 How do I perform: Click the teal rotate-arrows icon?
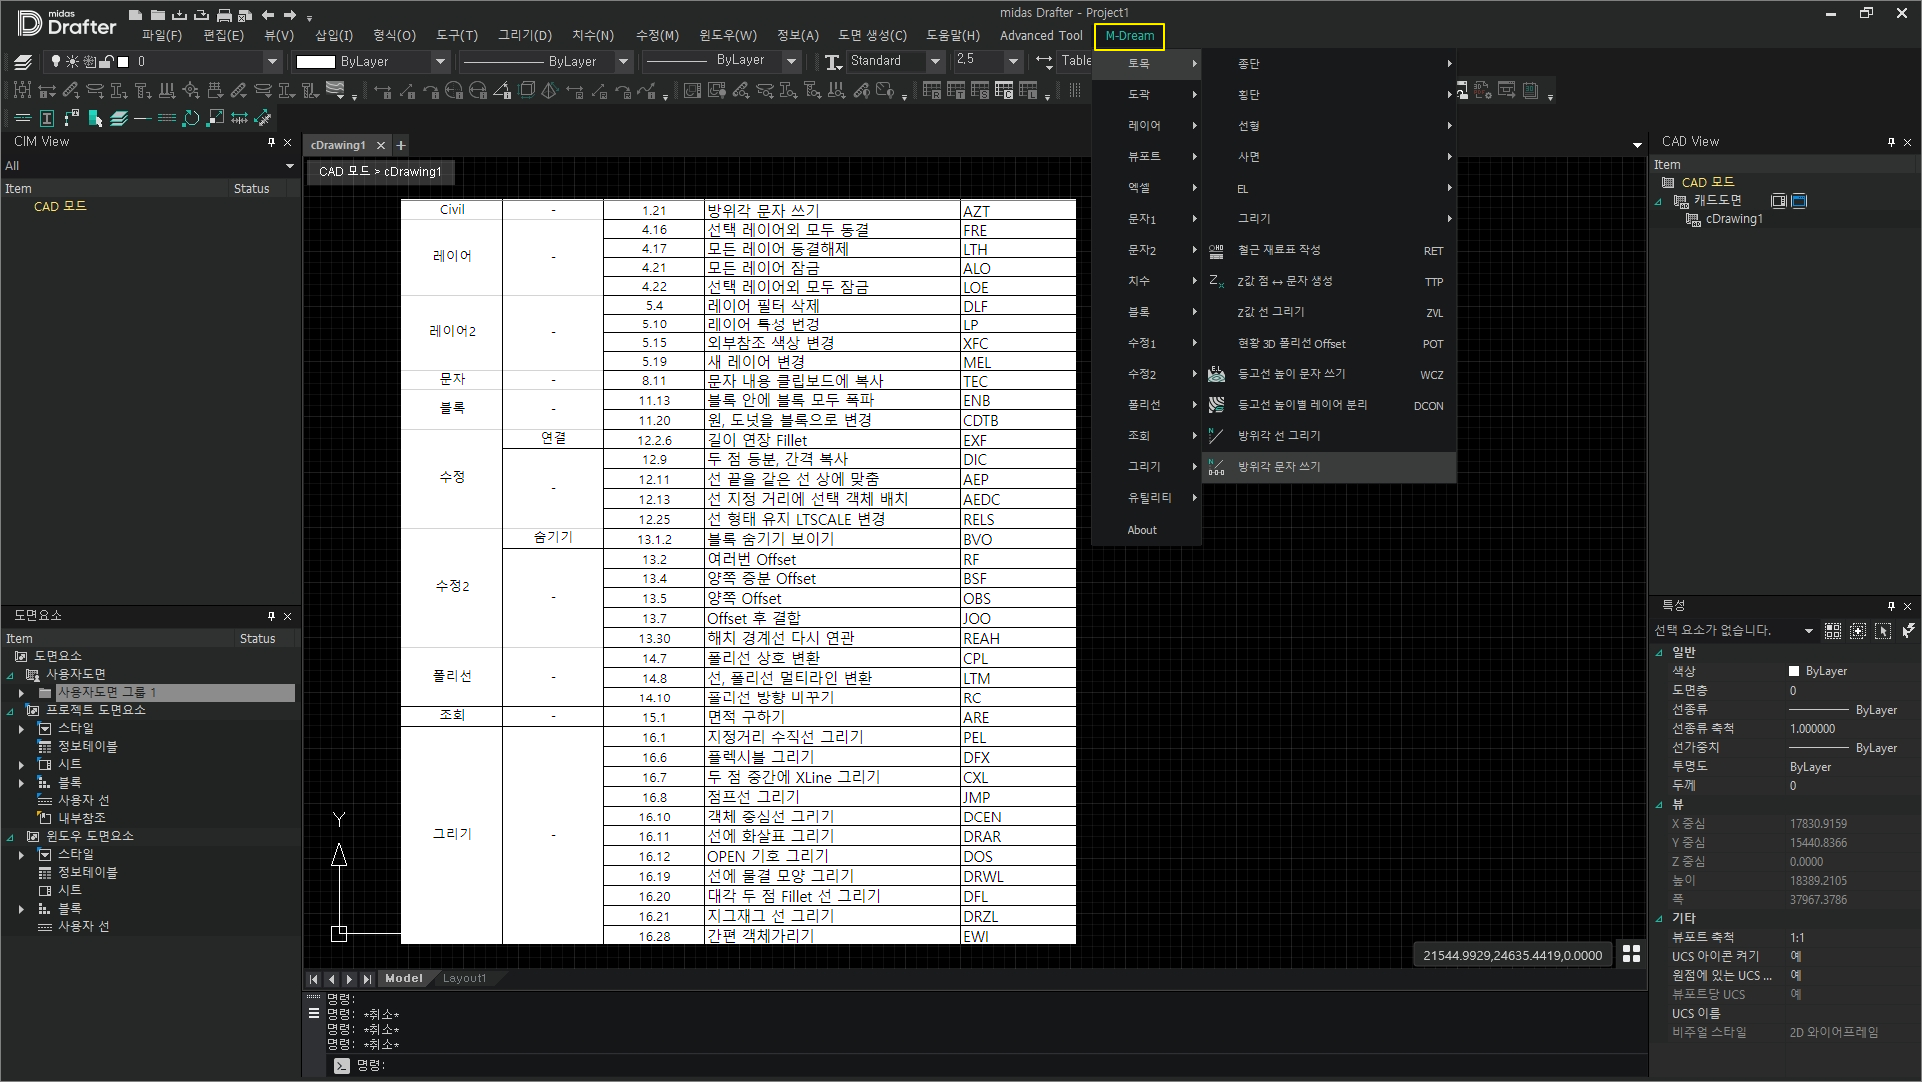click(x=191, y=118)
